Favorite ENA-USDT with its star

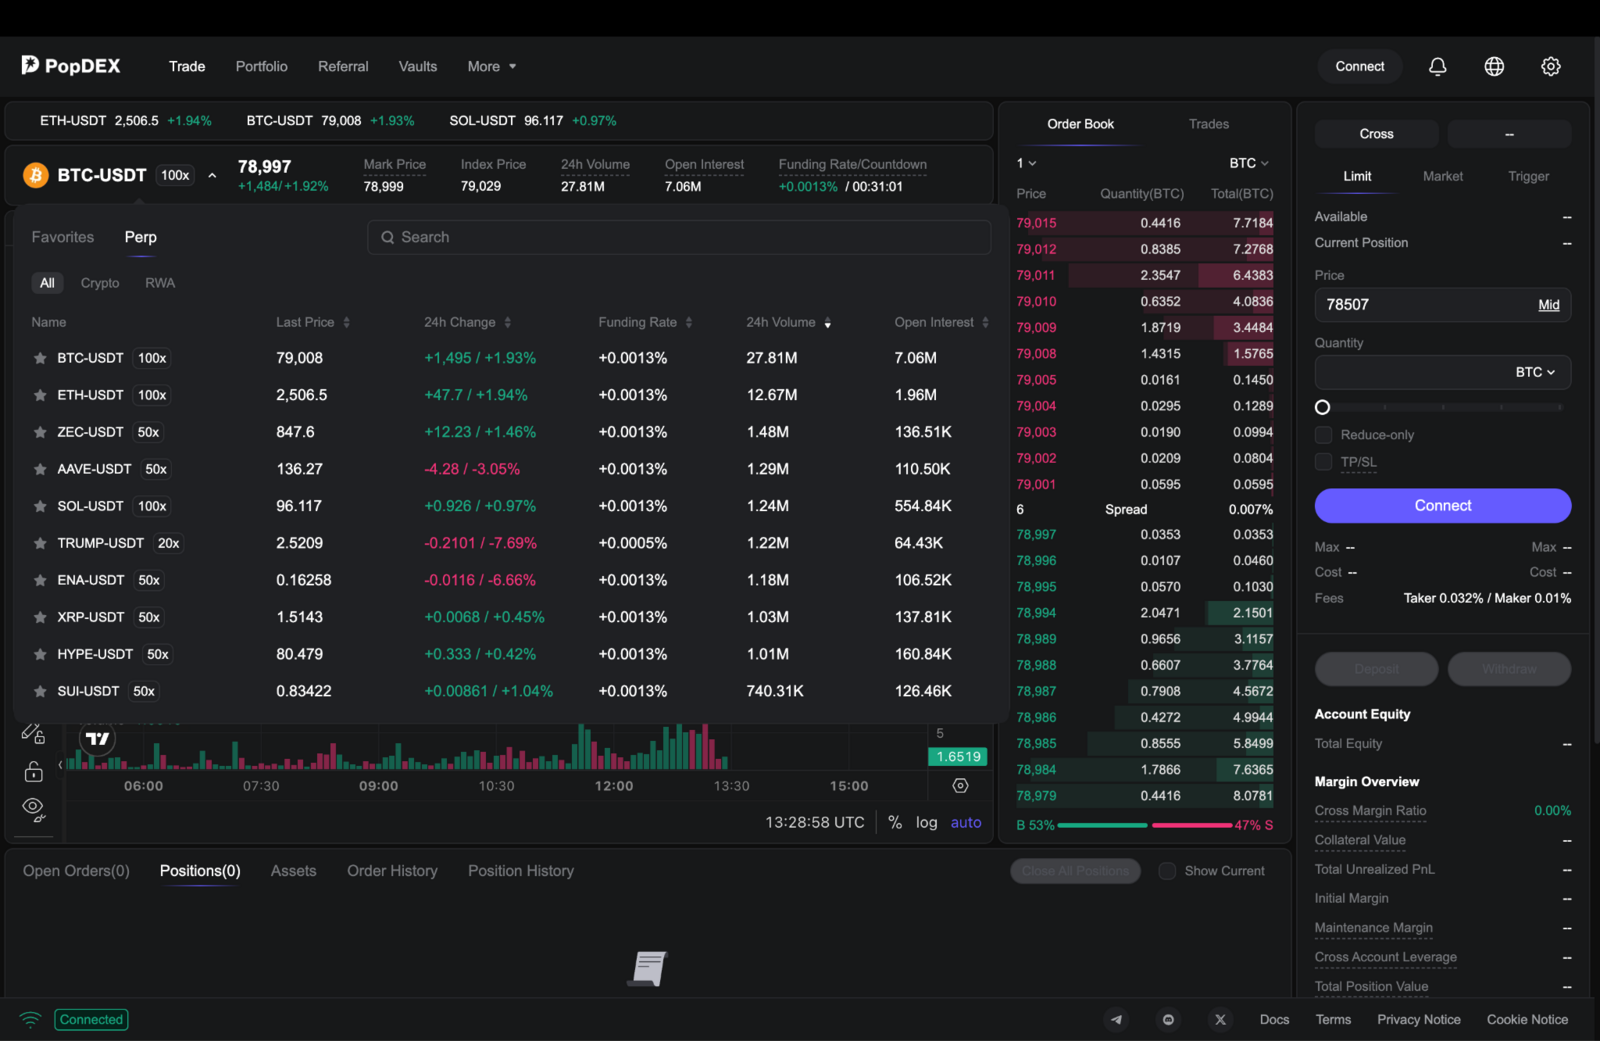40,580
